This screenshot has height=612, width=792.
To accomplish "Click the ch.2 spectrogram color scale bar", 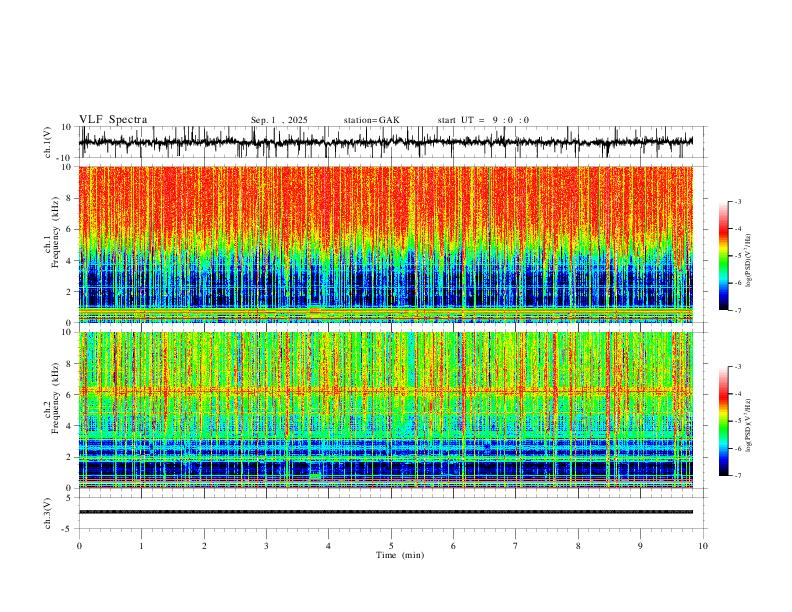I will point(724,421).
